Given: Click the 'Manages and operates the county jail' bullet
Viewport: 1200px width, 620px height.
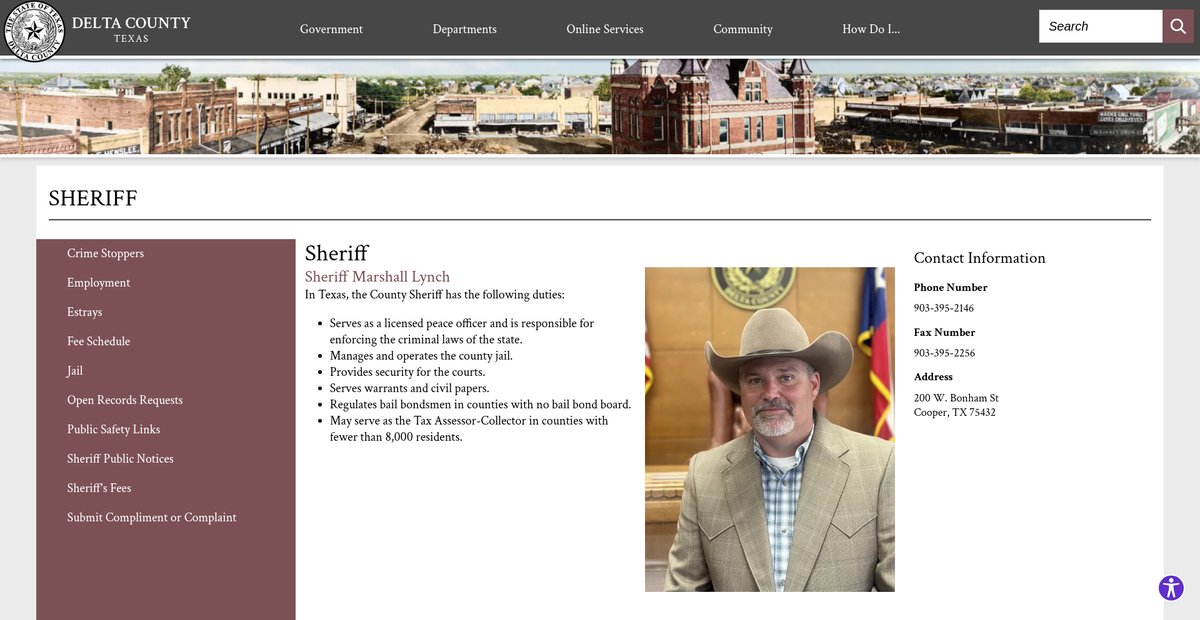Looking at the screenshot, I should point(421,356).
